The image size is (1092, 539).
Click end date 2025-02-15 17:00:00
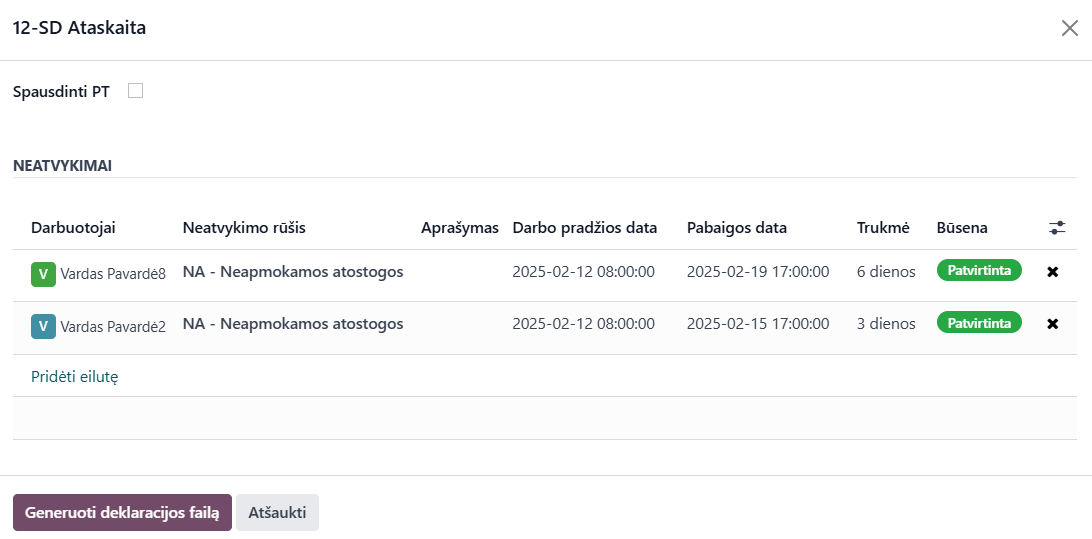click(758, 324)
